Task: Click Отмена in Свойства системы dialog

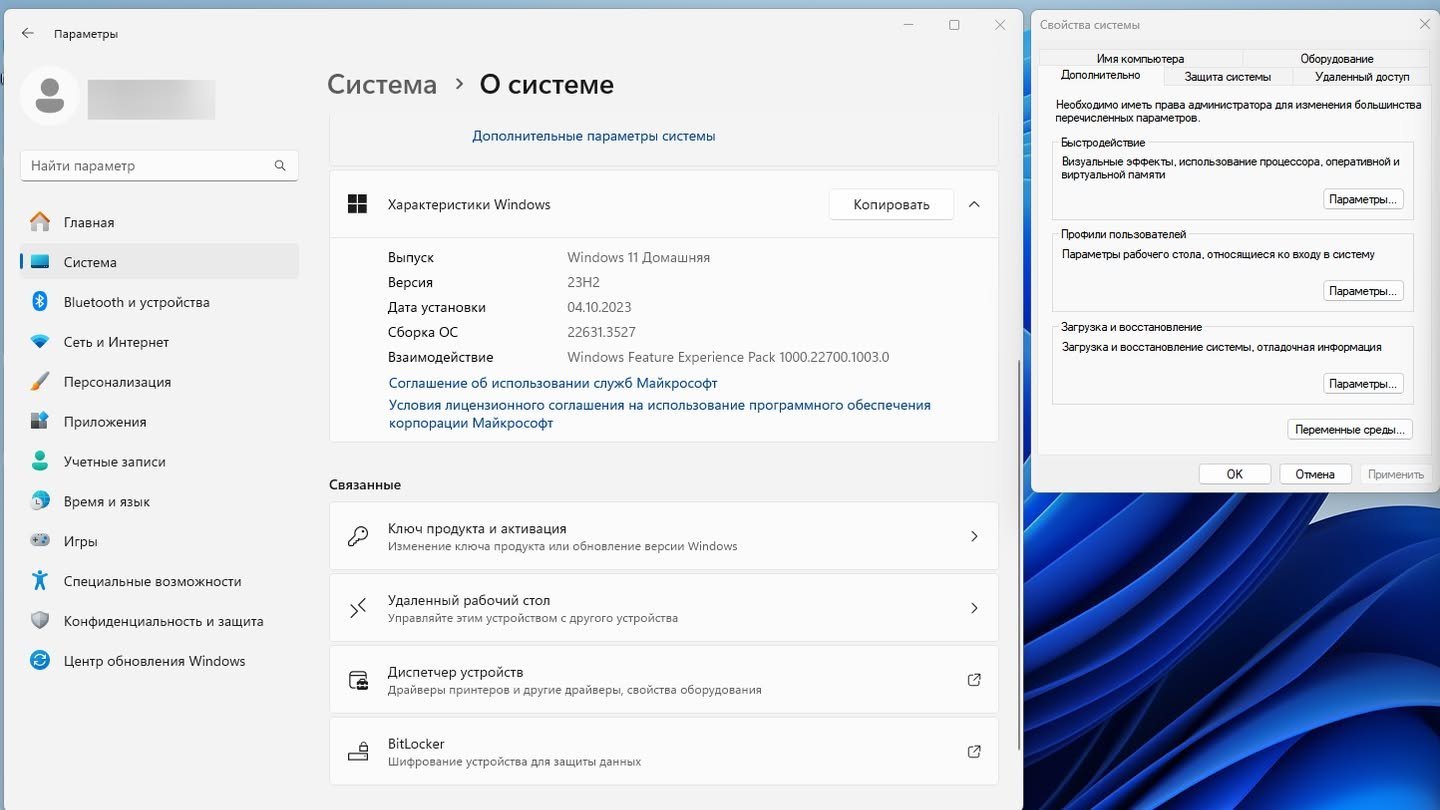Action: coord(1315,474)
